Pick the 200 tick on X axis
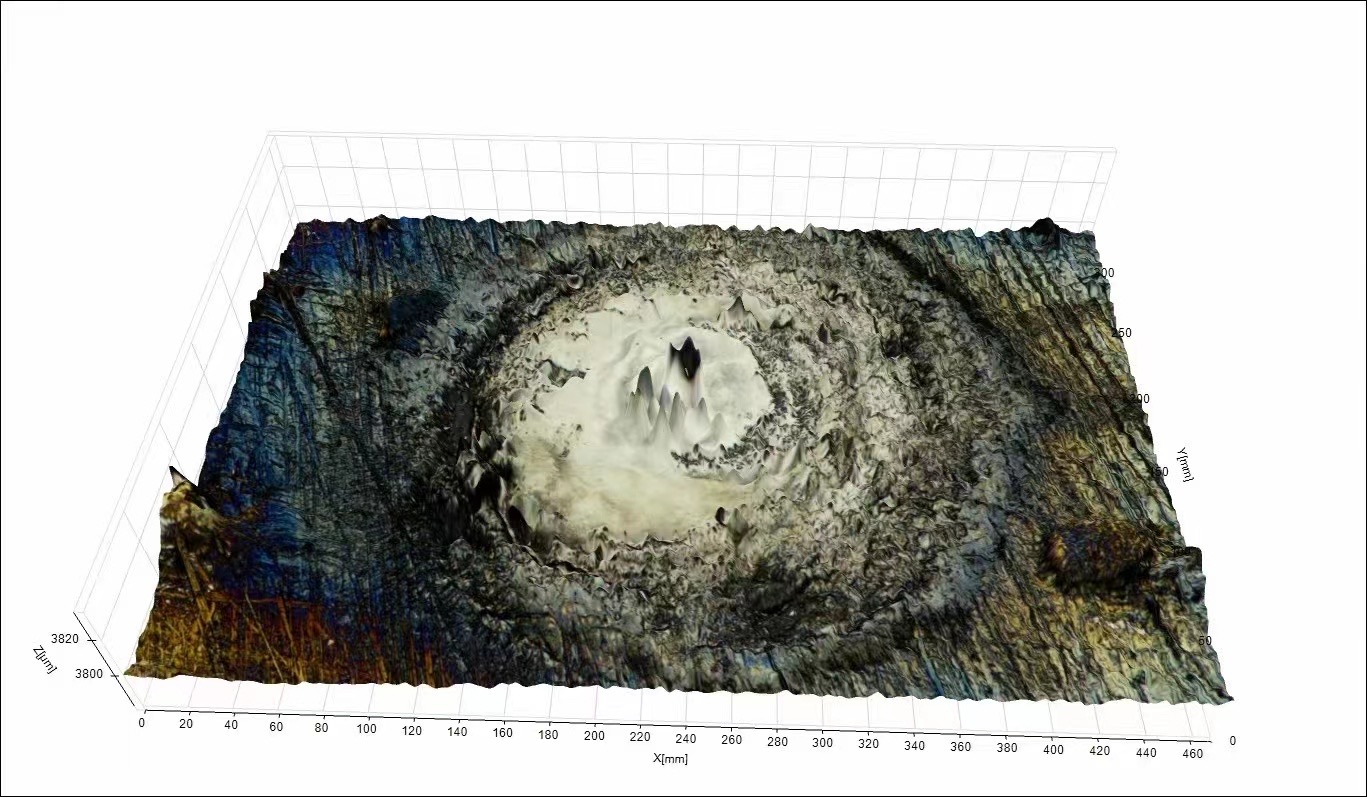The width and height of the screenshot is (1367, 797). (x=595, y=736)
